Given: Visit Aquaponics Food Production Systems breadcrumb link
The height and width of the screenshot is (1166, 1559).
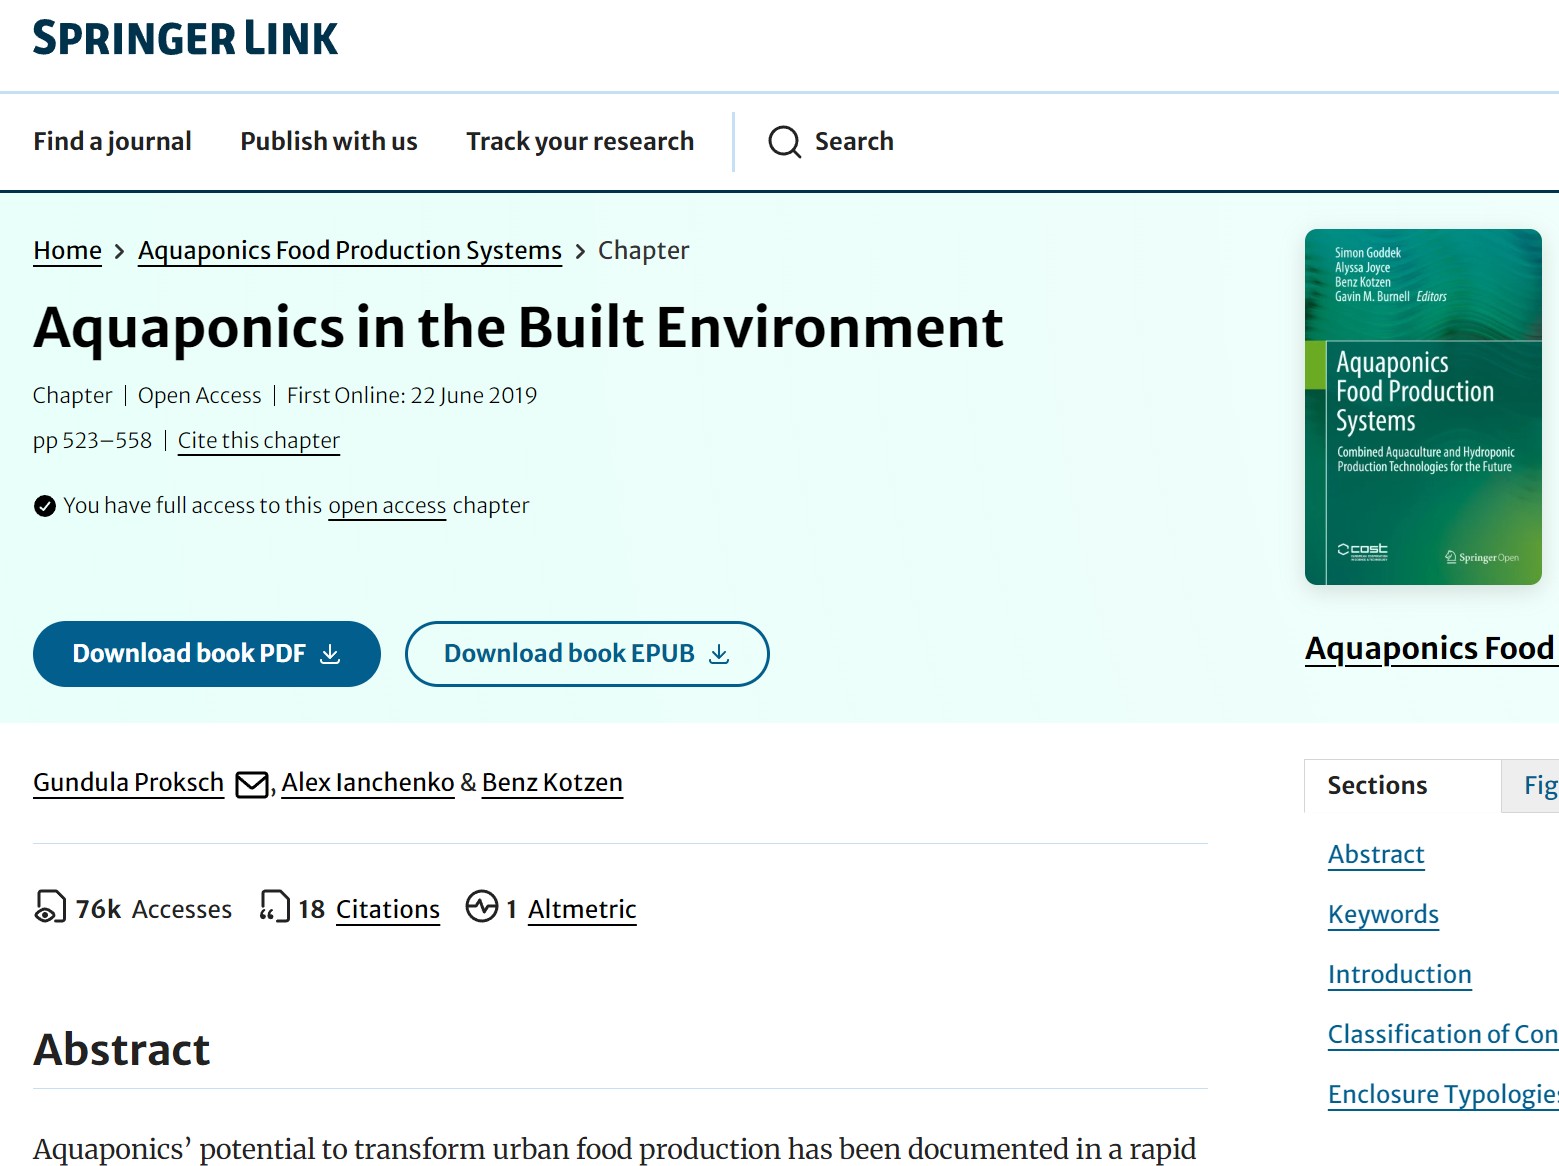Looking at the screenshot, I should (349, 251).
